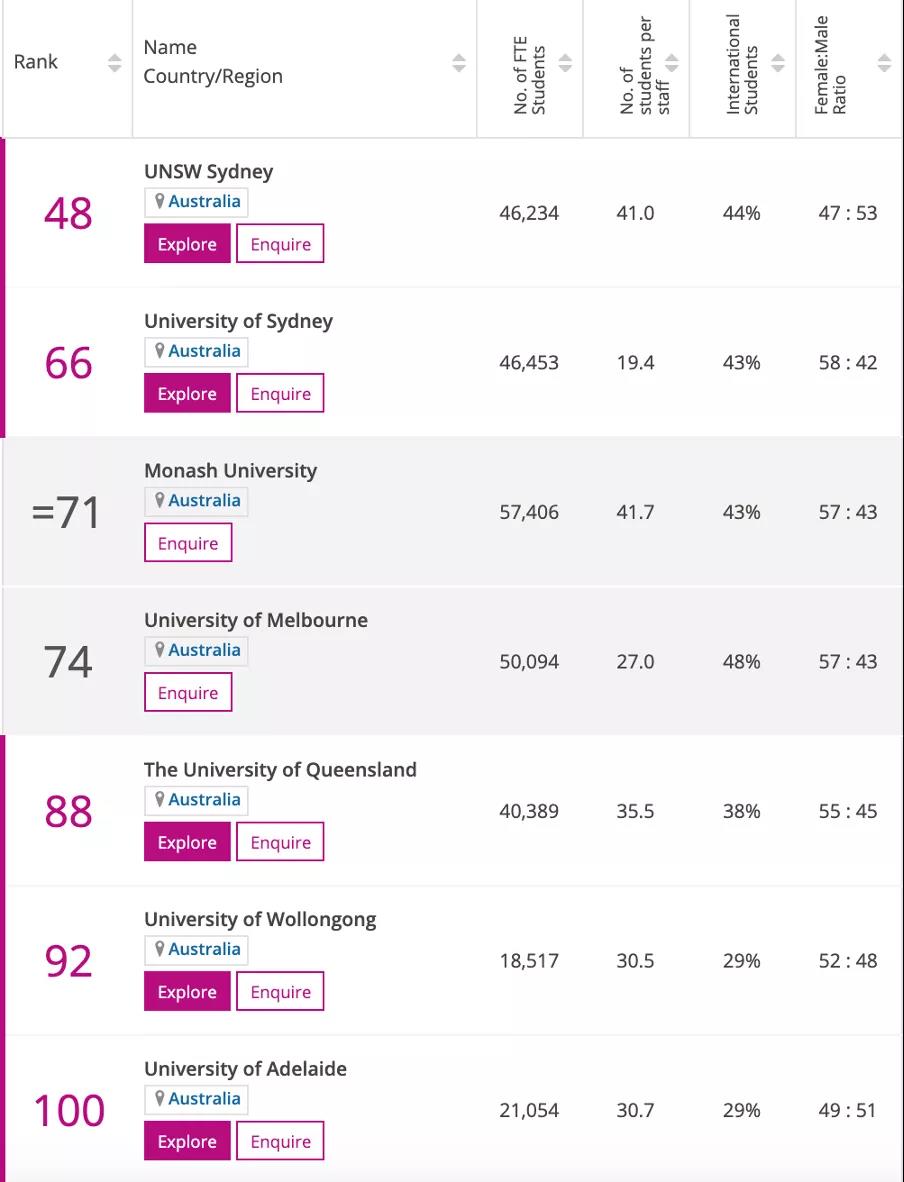Enquire about Monash University
This screenshot has height=1182, width=904.
[x=188, y=543]
